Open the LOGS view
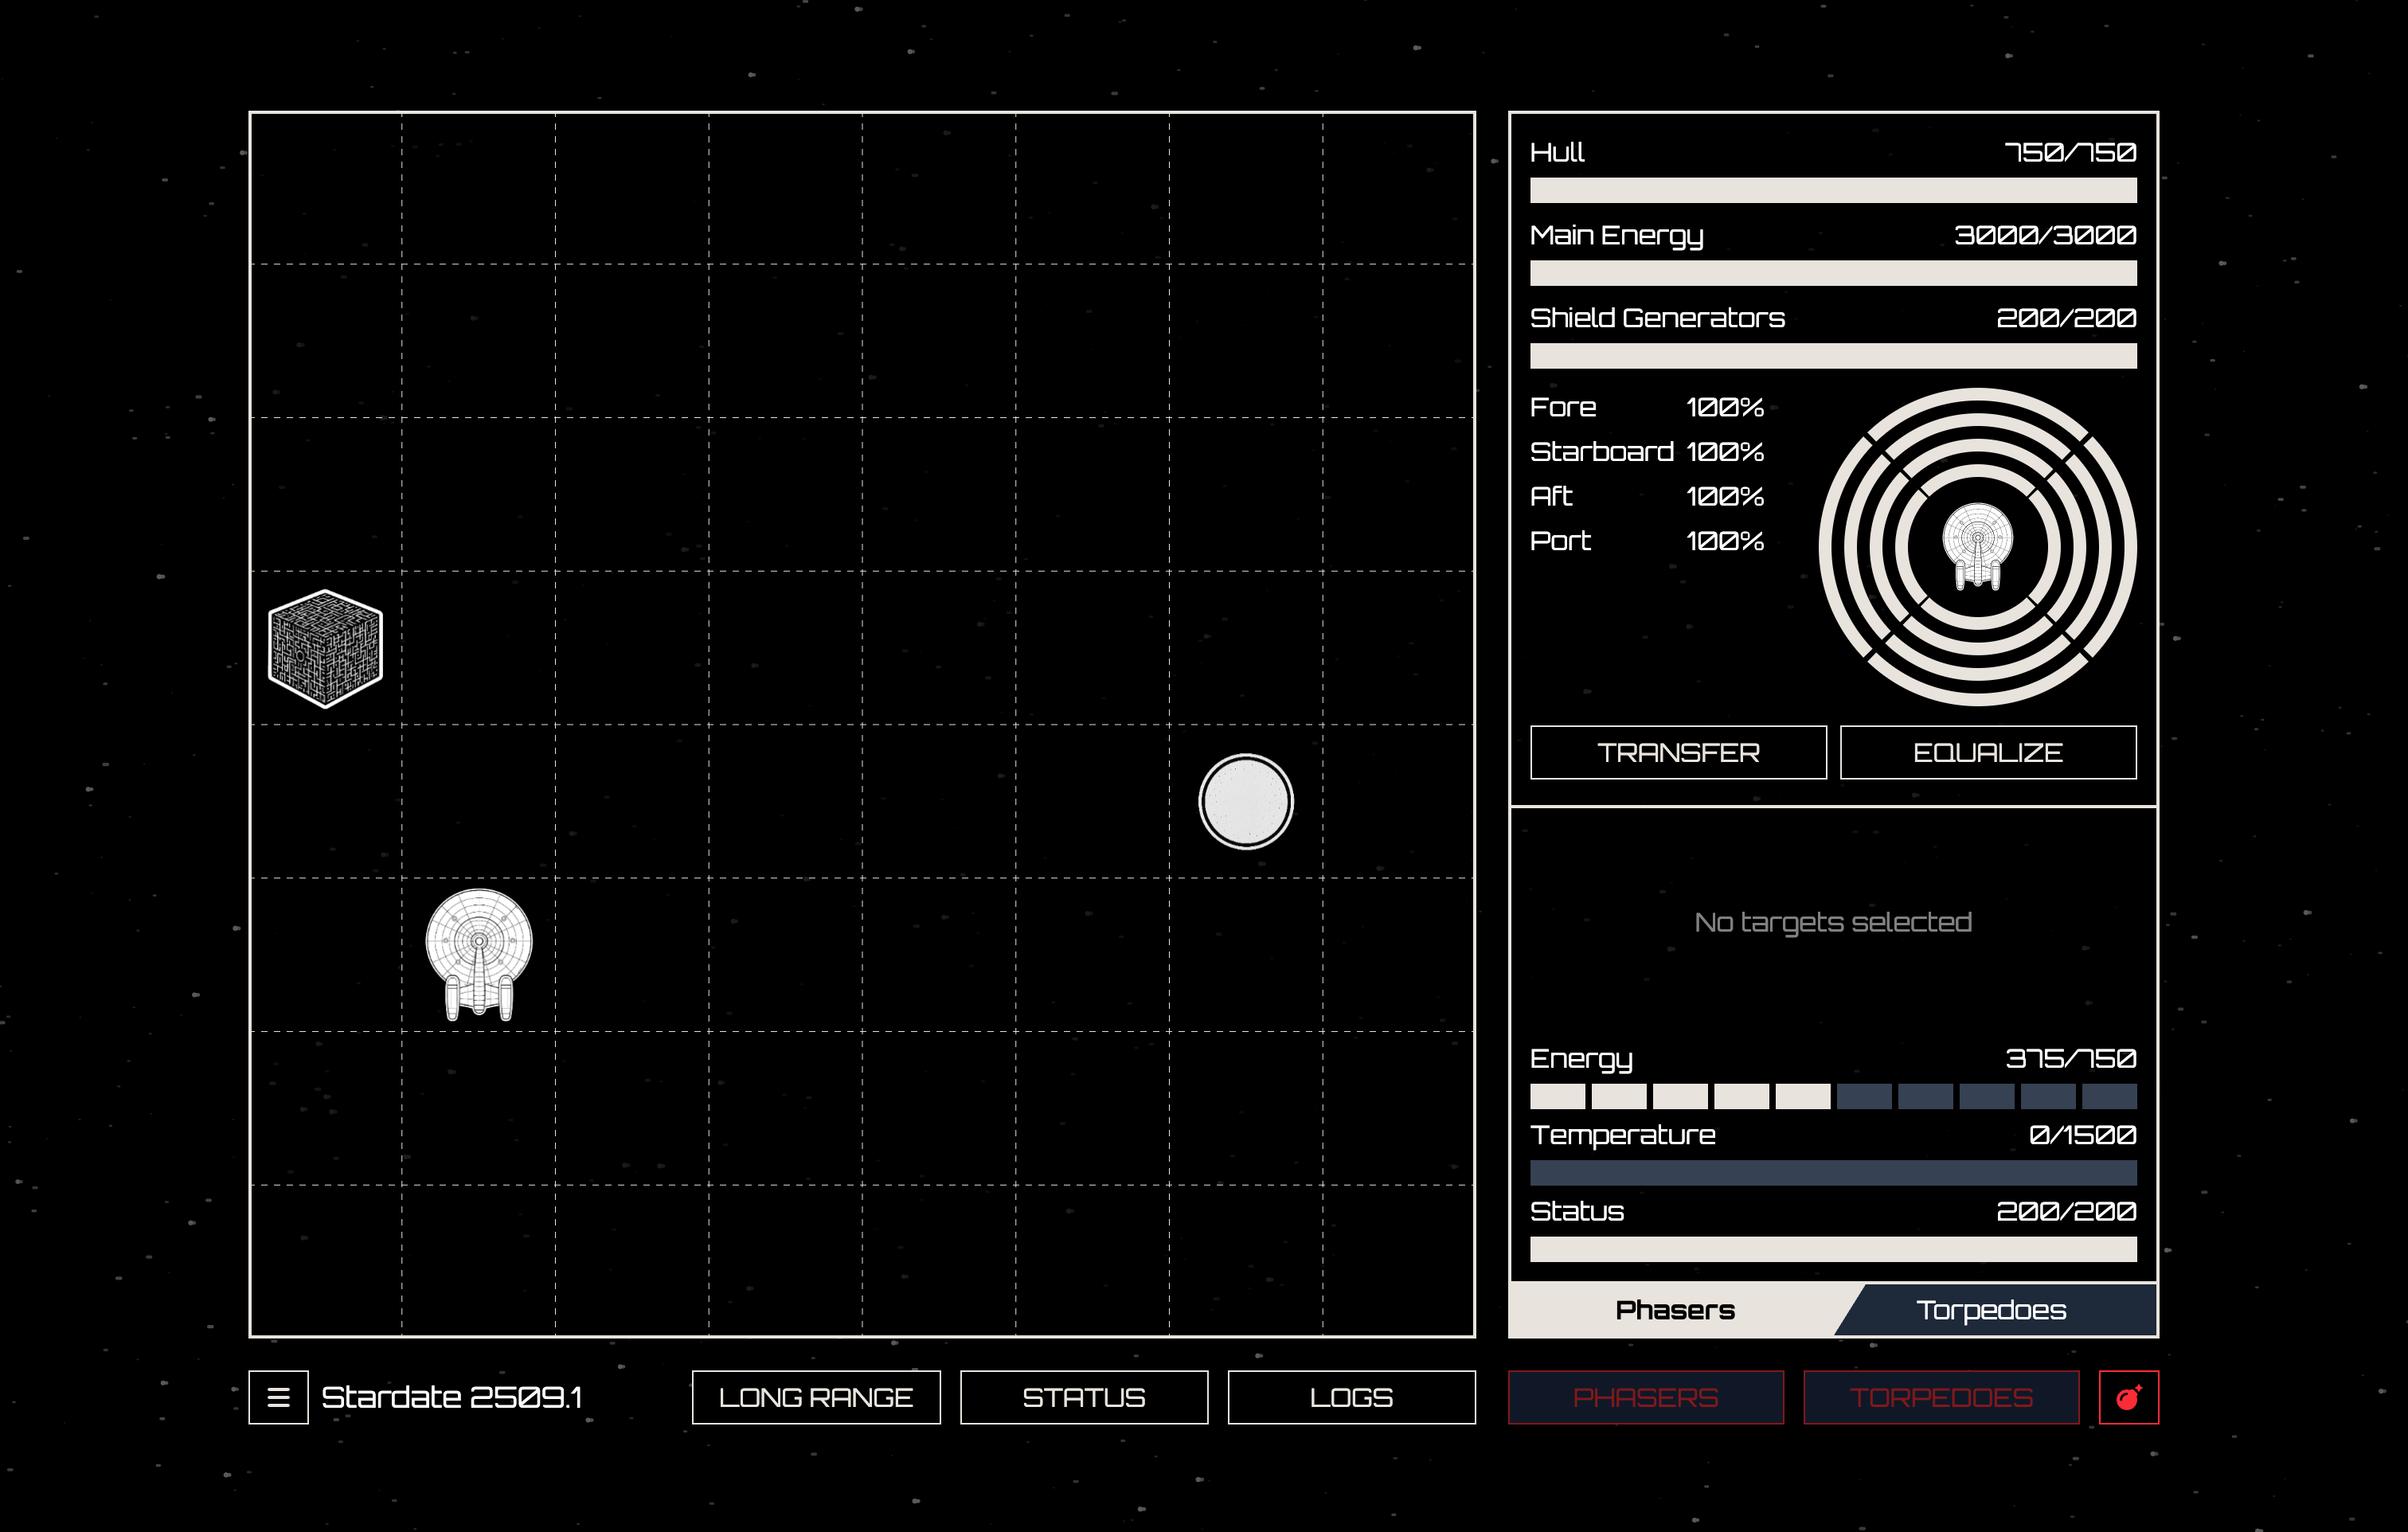The width and height of the screenshot is (2408, 1532). click(1351, 1397)
